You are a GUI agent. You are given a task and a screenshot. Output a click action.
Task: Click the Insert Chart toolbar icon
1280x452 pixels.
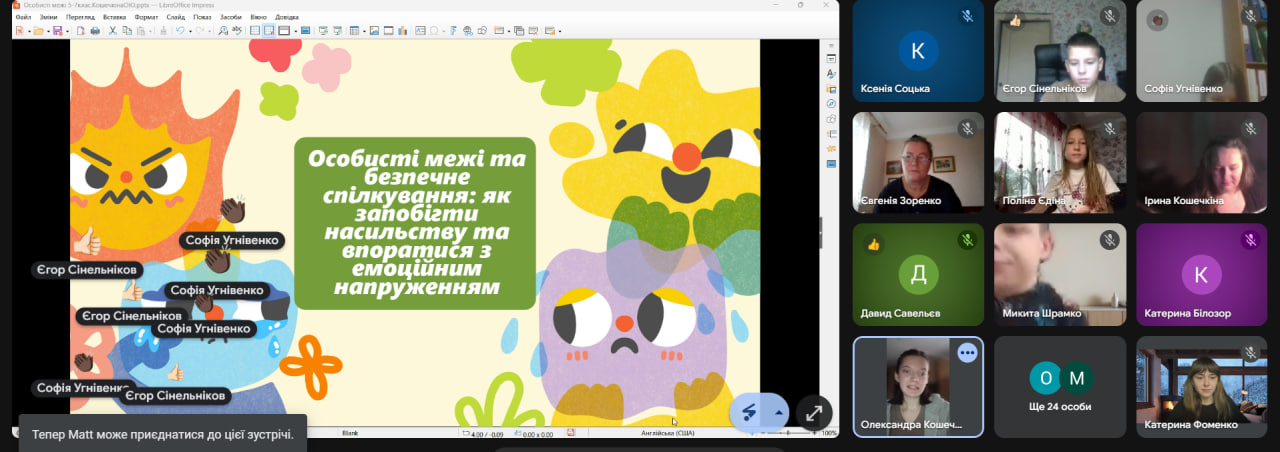(x=401, y=31)
